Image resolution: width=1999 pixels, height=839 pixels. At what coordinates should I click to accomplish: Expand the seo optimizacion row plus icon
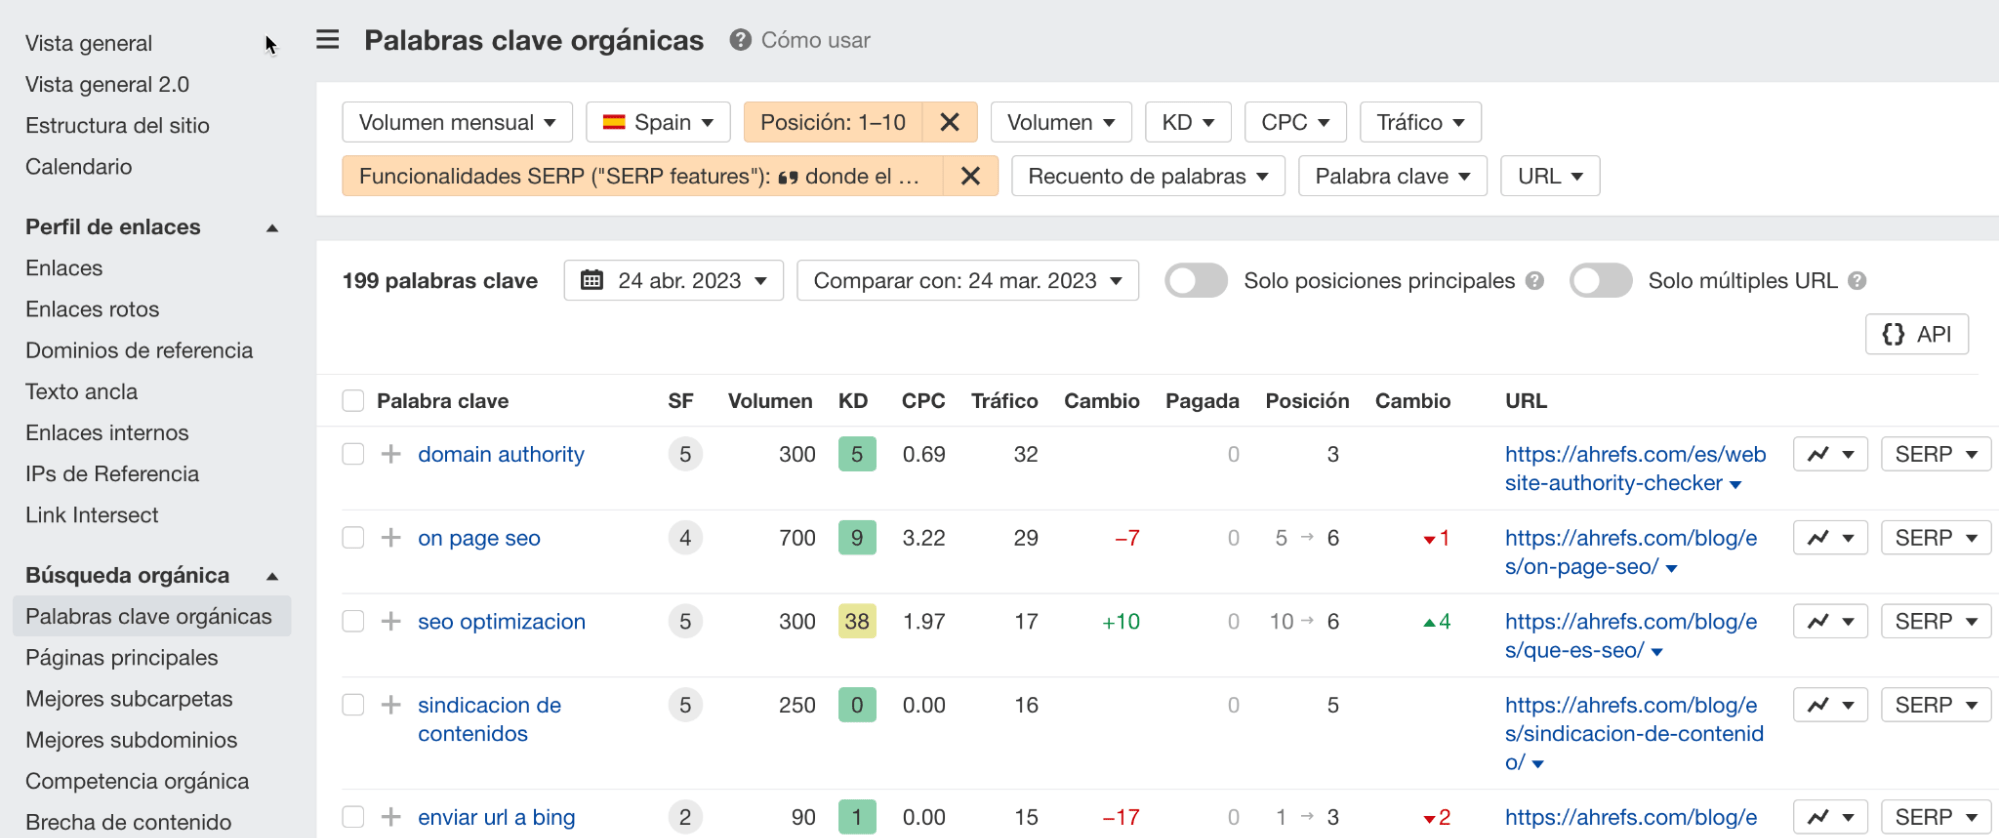(391, 622)
